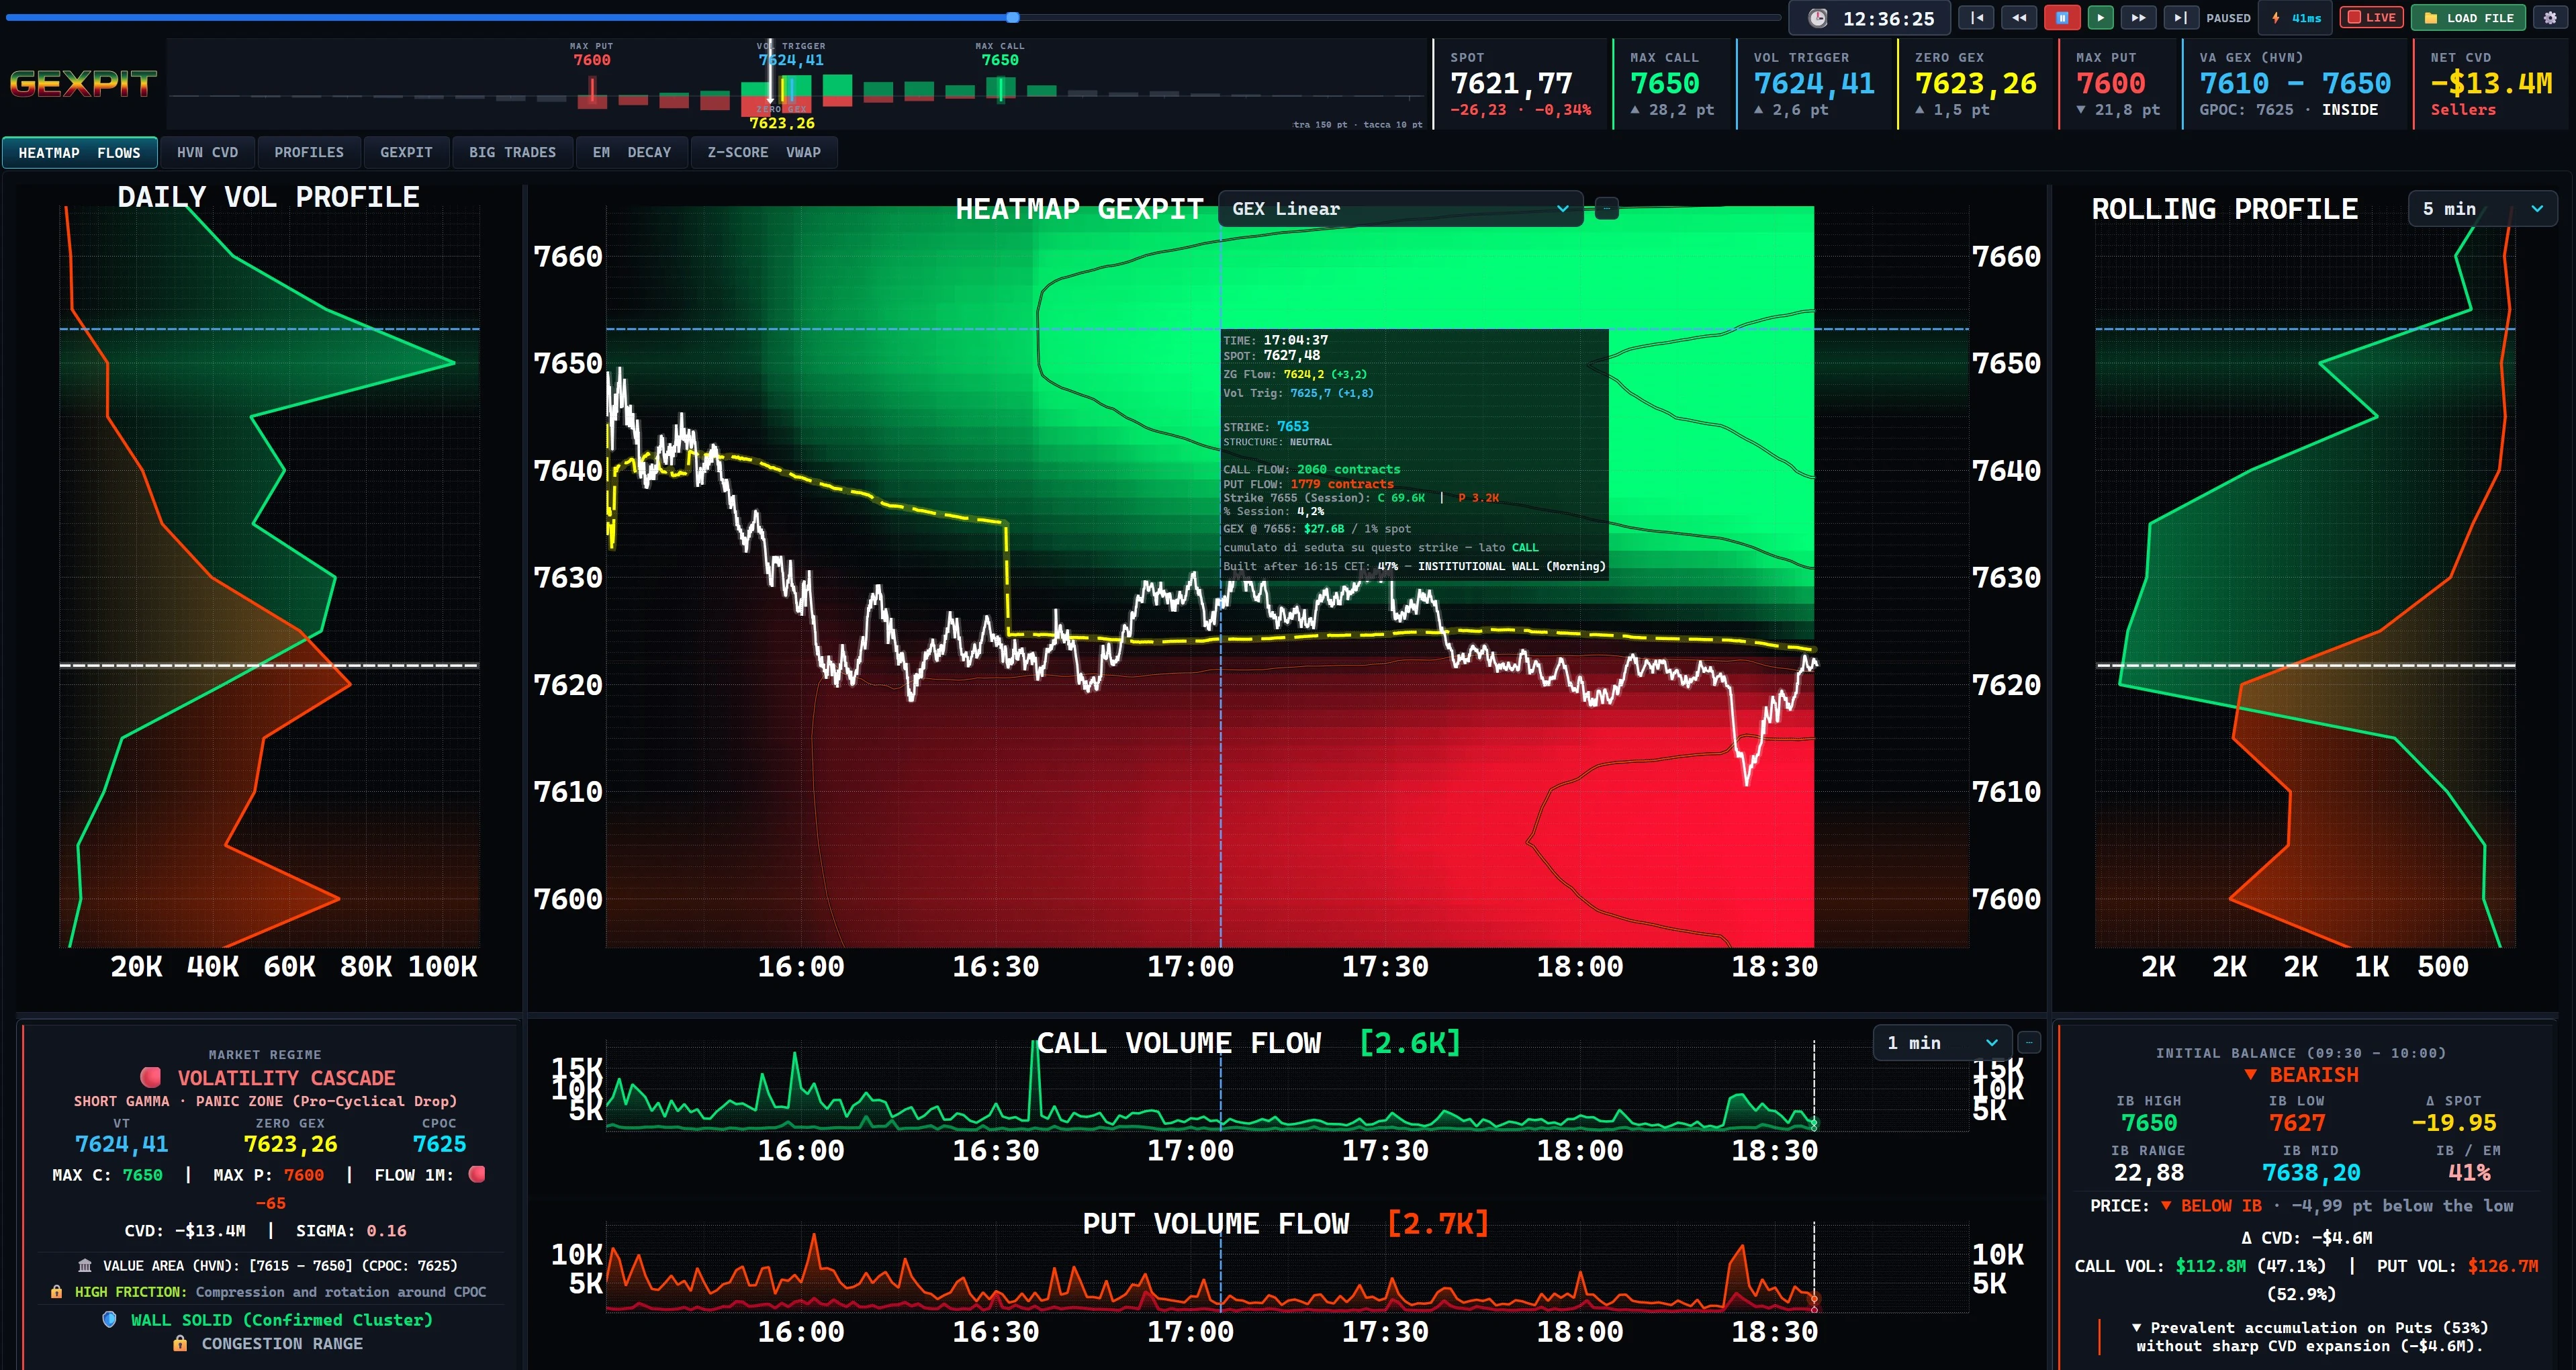Open the GEX Linear dropdown
2576x1370 pixels.
(x=1400, y=209)
